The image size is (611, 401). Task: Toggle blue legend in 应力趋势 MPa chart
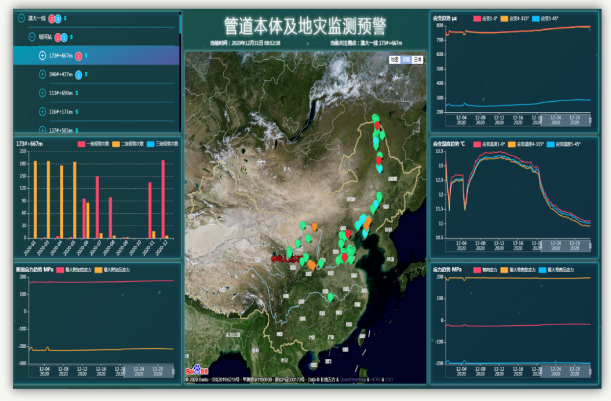coord(556,270)
